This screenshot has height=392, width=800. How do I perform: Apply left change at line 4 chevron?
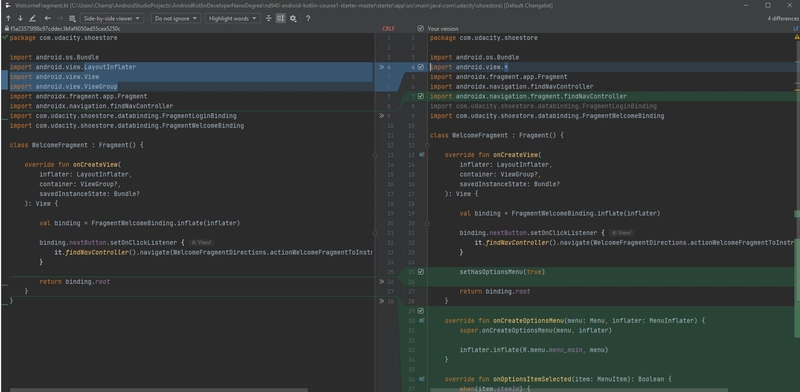(x=381, y=67)
